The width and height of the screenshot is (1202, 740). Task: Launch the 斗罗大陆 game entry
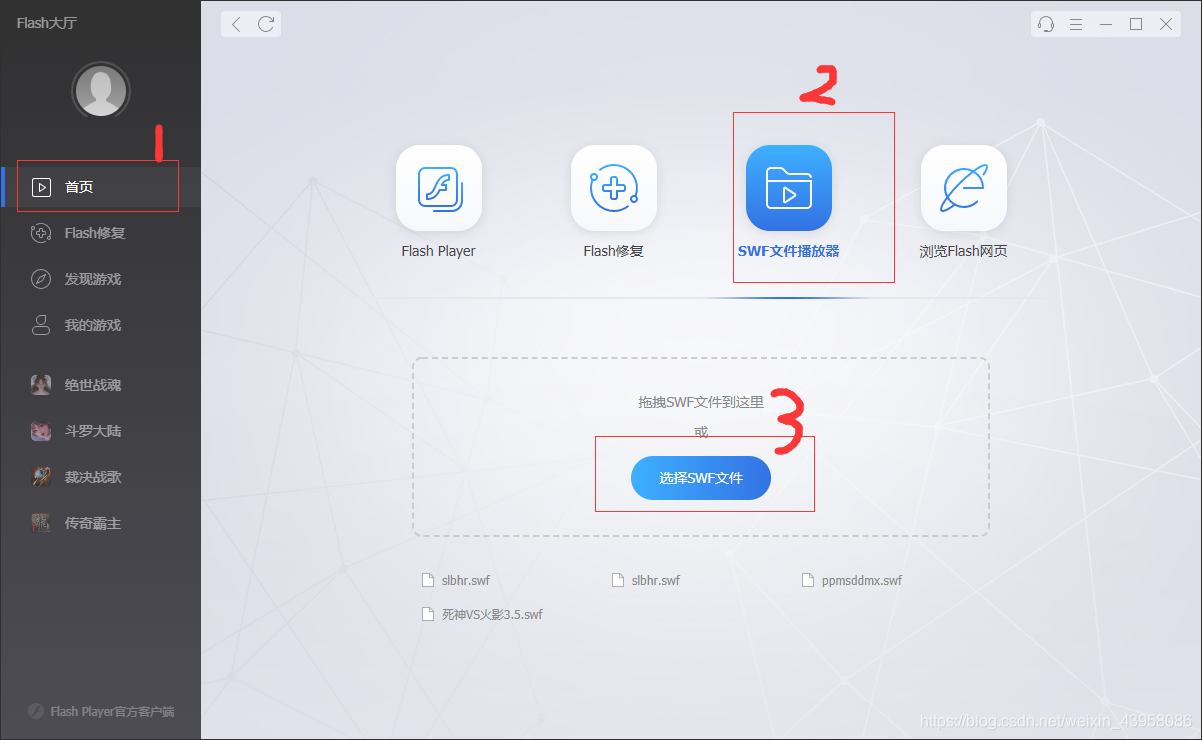pyautogui.click(x=100, y=431)
